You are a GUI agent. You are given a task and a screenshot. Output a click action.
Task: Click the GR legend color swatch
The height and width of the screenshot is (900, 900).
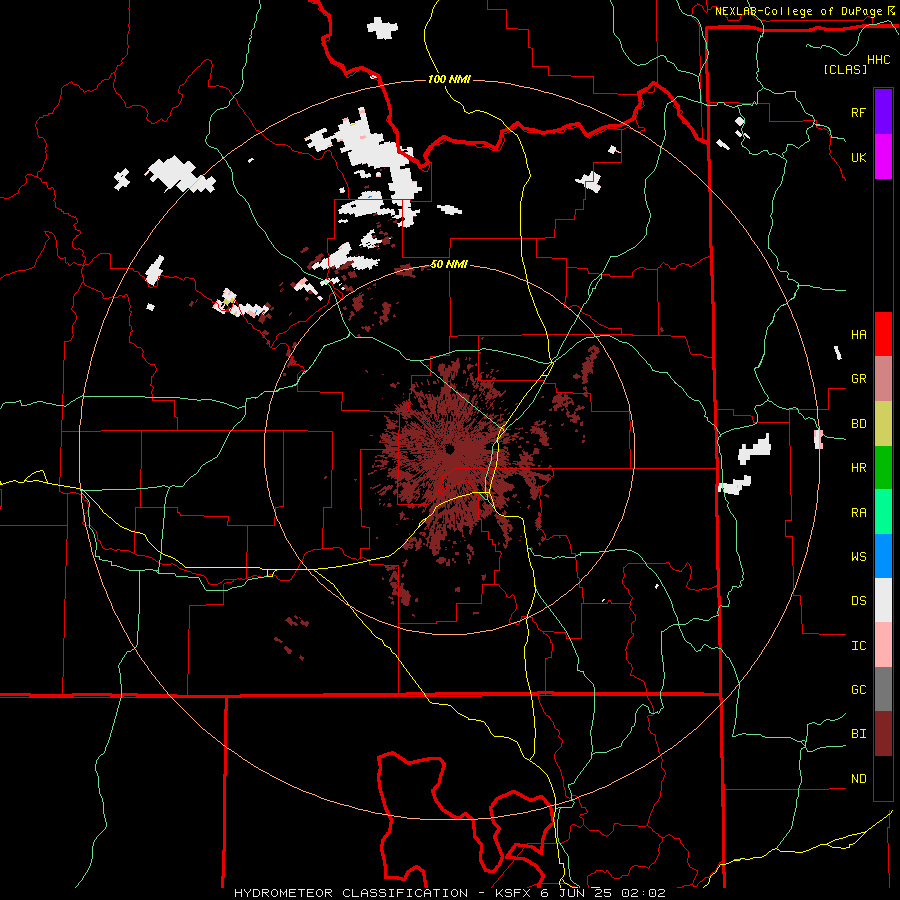pos(883,379)
